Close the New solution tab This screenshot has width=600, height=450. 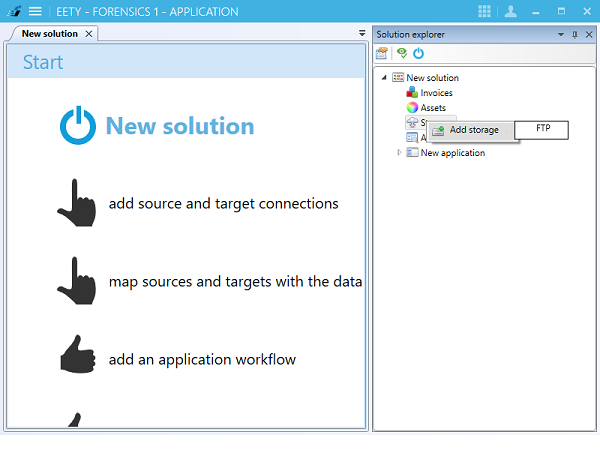tap(89, 34)
